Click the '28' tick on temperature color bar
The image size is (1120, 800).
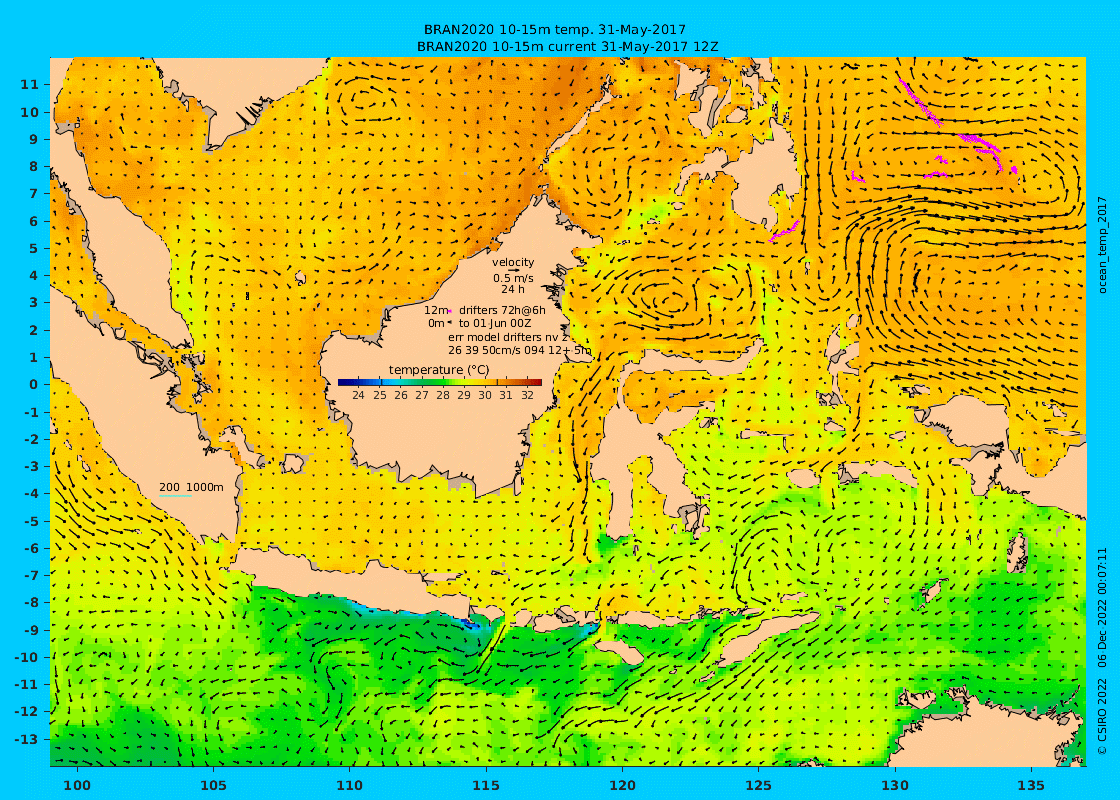(x=443, y=395)
